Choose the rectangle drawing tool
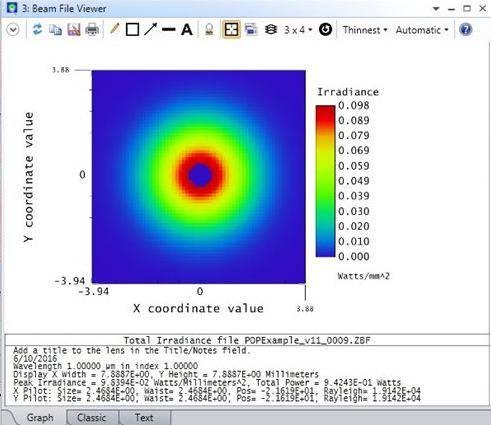 tap(132, 30)
